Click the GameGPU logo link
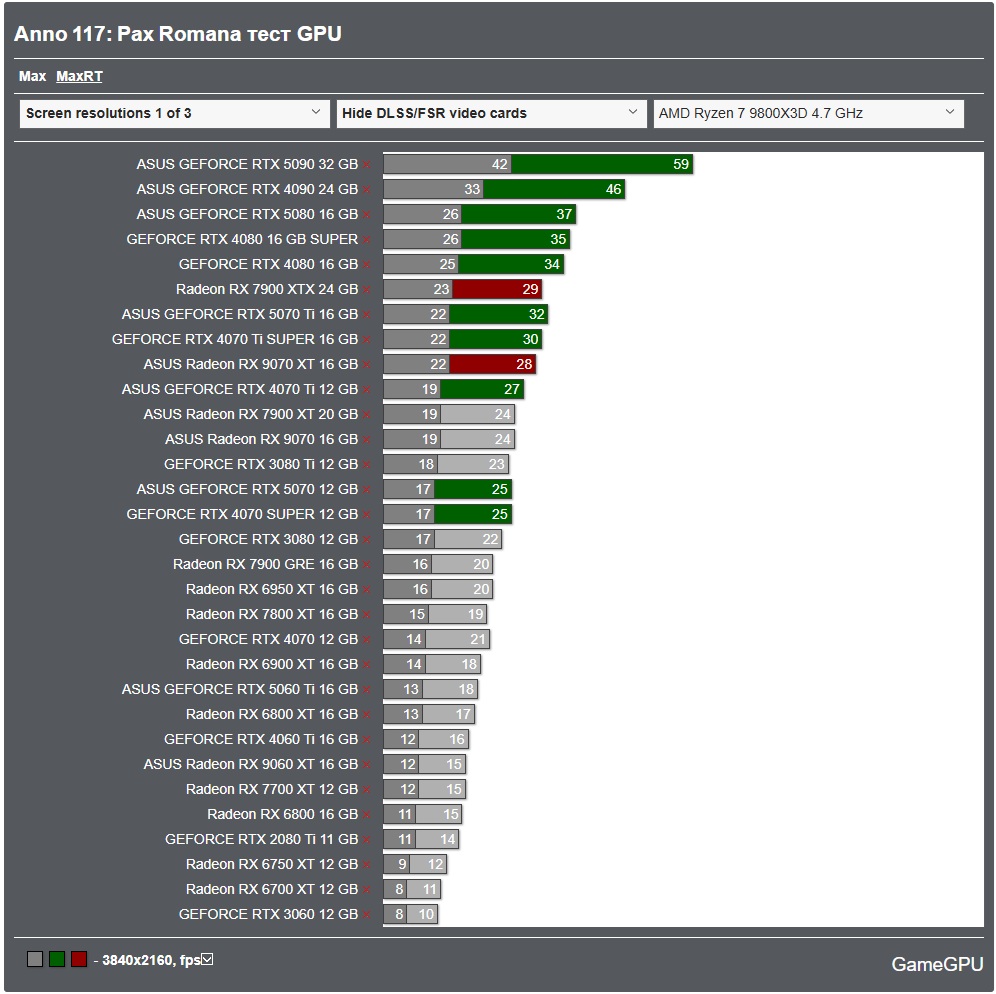 pyautogui.click(x=936, y=965)
